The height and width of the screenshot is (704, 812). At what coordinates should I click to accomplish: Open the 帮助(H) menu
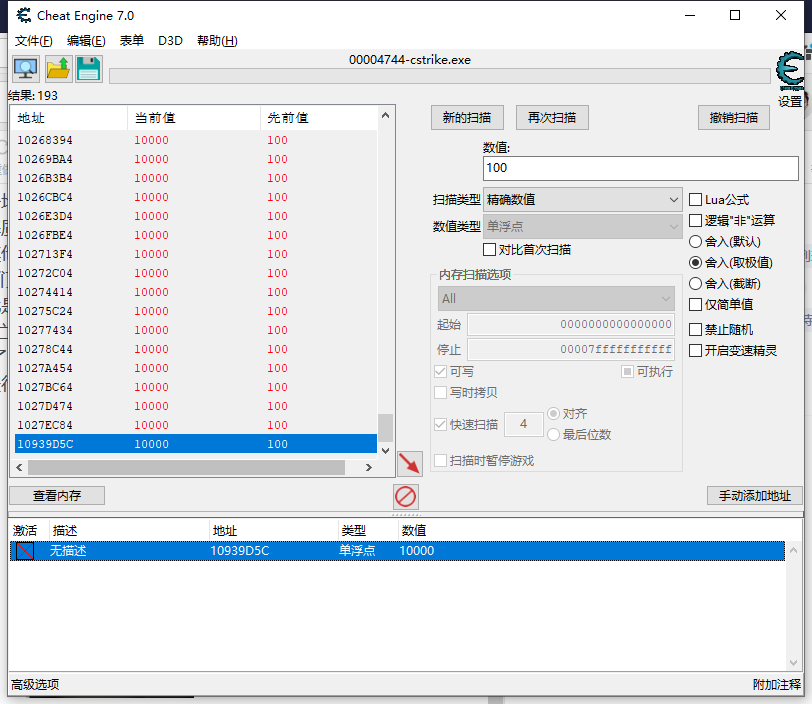217,41
